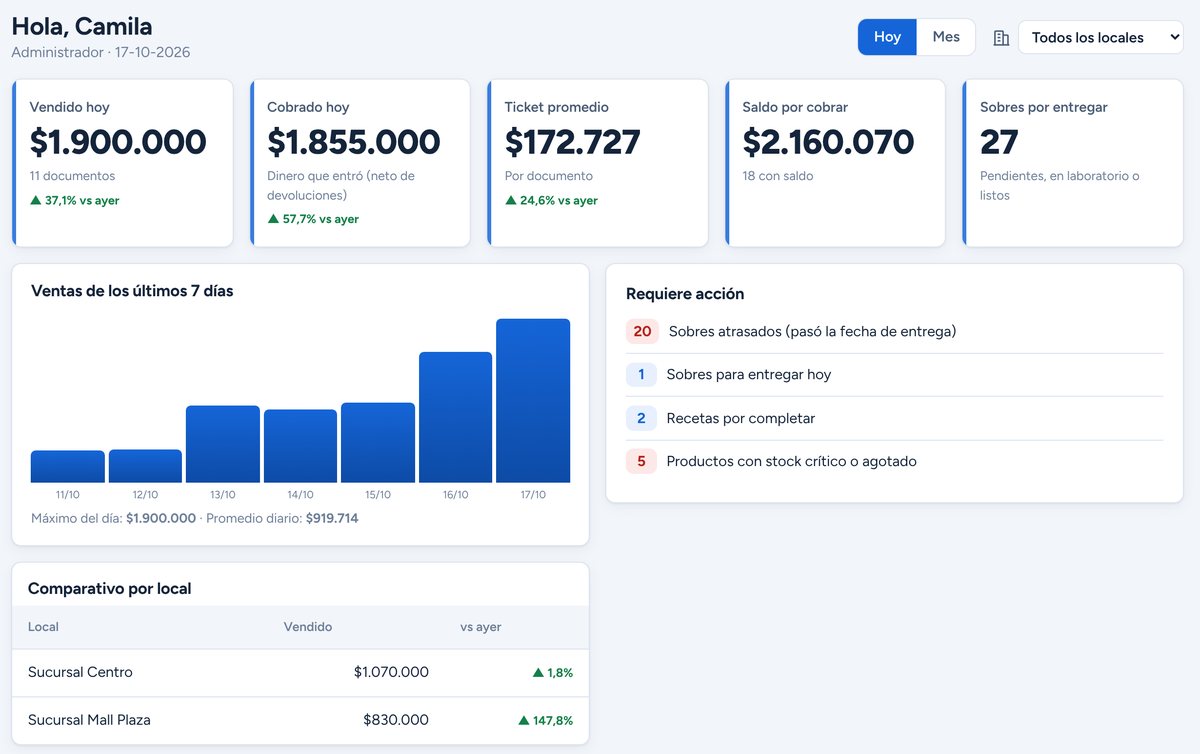Click the 147,8% change value
This screenshot has width=1200, height=754.
point(546,720)
